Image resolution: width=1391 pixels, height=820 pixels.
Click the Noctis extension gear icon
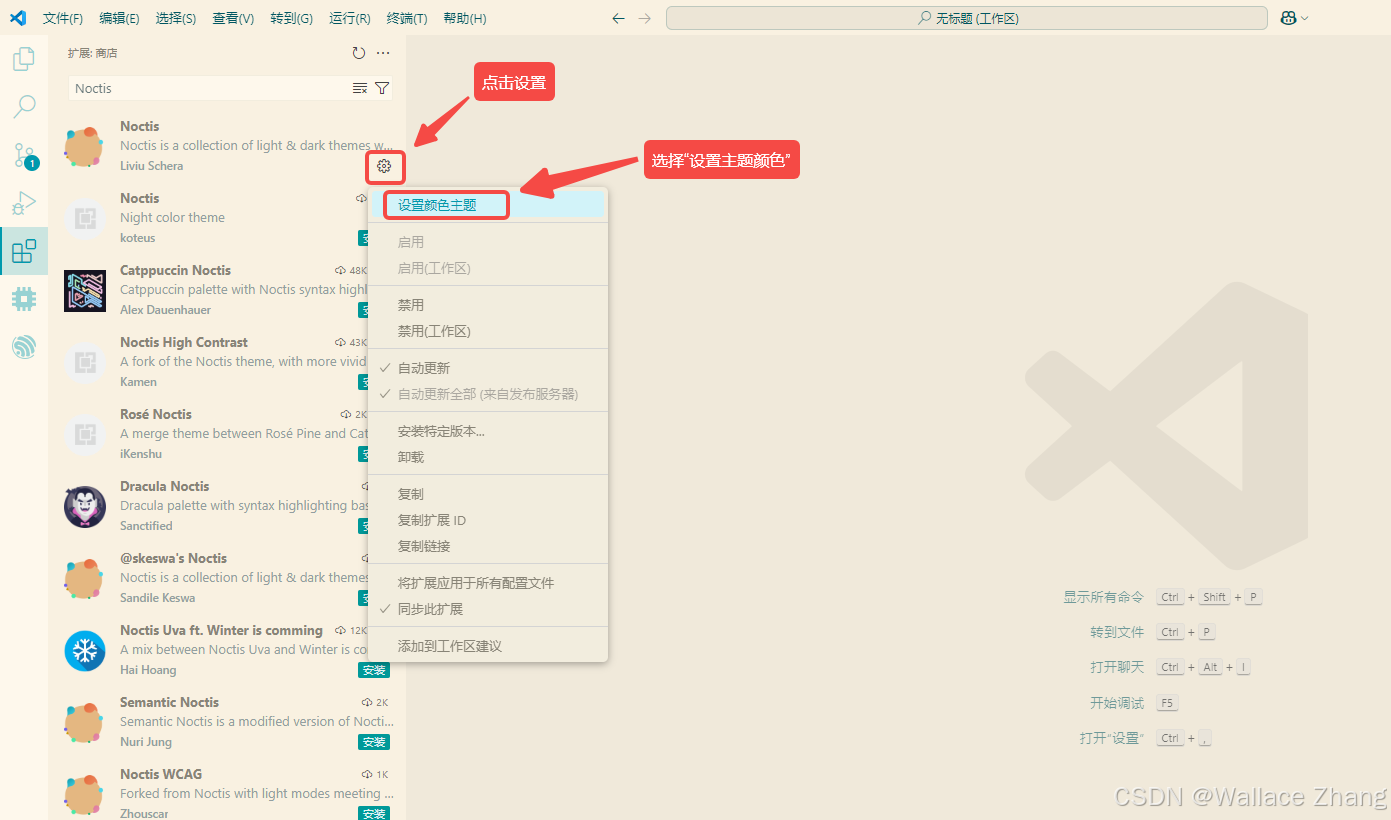pos(384,166)
